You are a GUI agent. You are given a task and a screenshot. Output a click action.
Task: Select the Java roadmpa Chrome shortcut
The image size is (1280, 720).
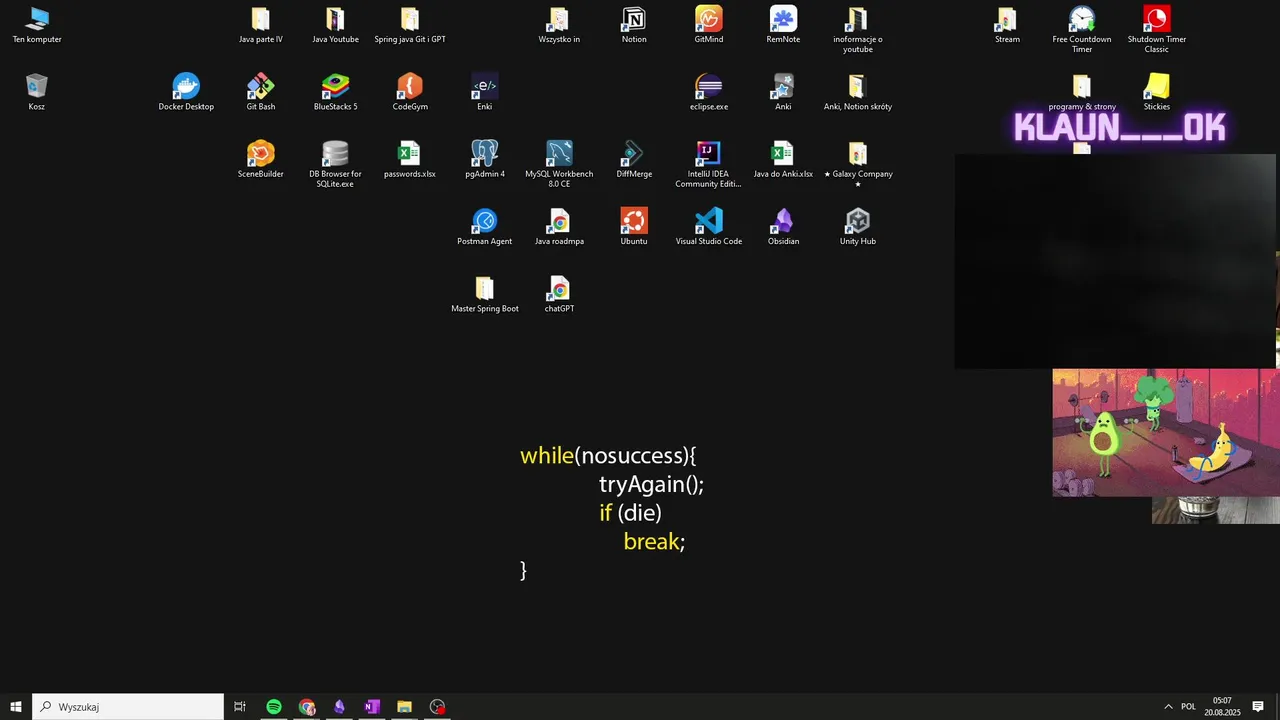(559, 227)
